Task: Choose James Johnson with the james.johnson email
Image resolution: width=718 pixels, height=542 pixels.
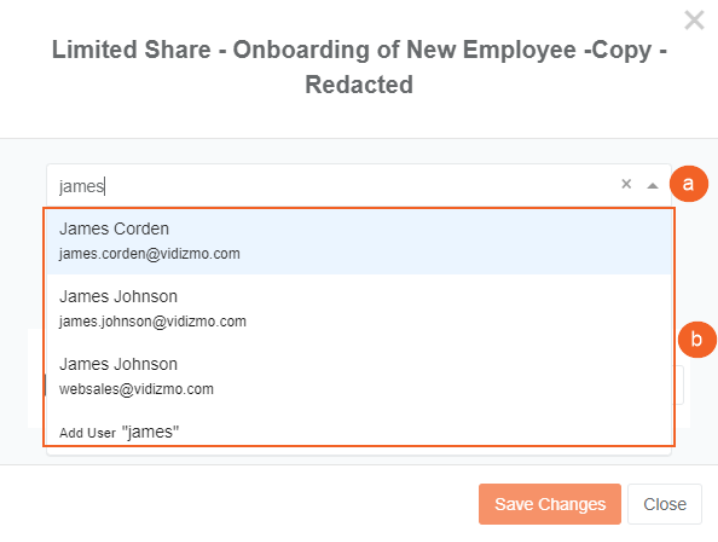Action: click(x=359, y=309)
